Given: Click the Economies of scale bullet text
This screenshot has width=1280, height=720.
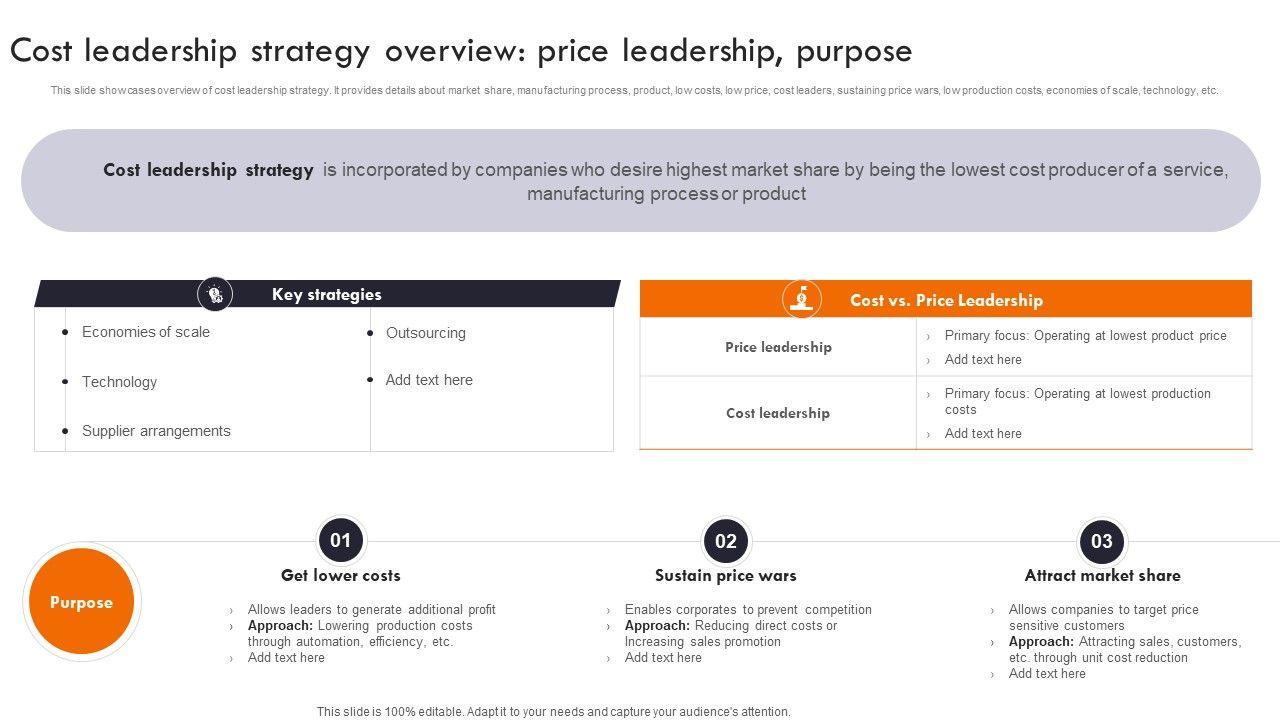Looking at the screenshot, I should pyautogui.click(x=146, y=332).
